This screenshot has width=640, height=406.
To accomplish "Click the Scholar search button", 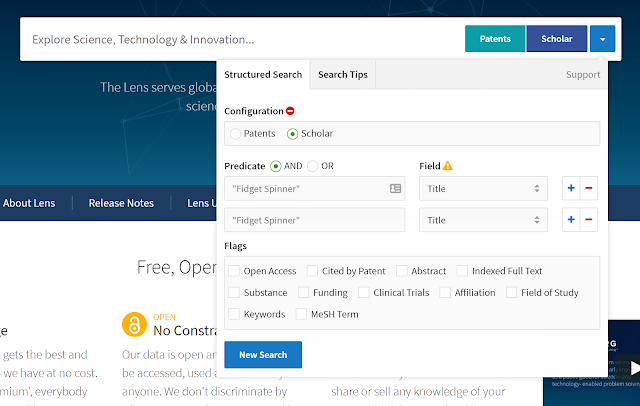I will pos(557,39).
